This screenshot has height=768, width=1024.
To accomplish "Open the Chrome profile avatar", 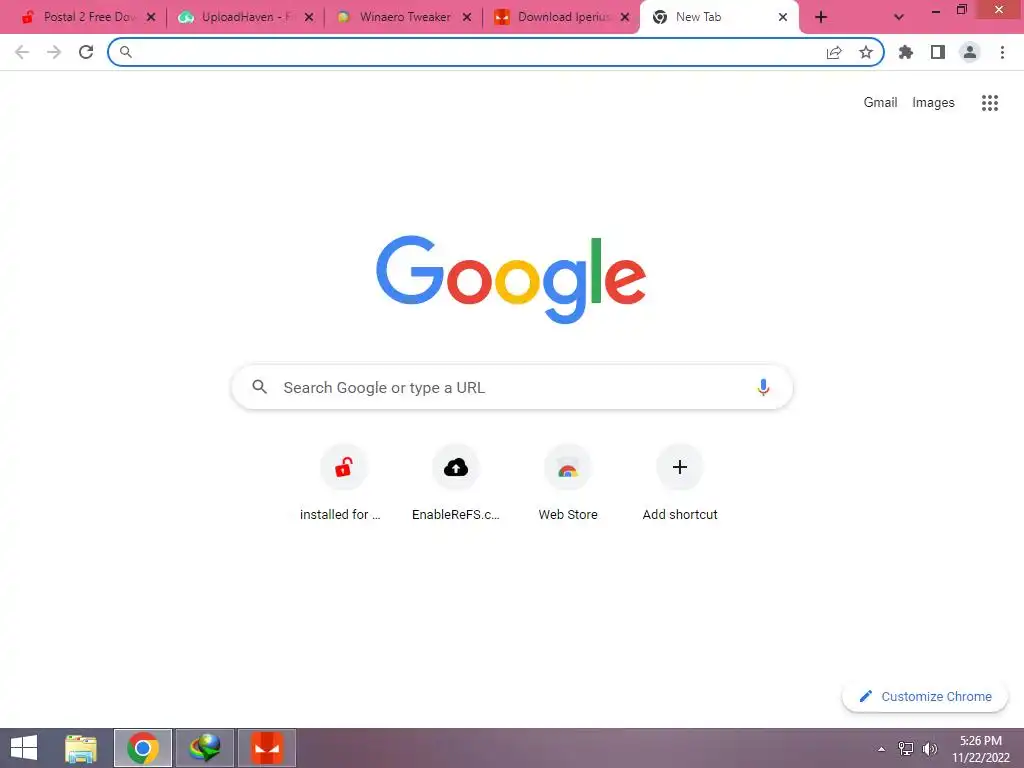I will click(970, 52).
